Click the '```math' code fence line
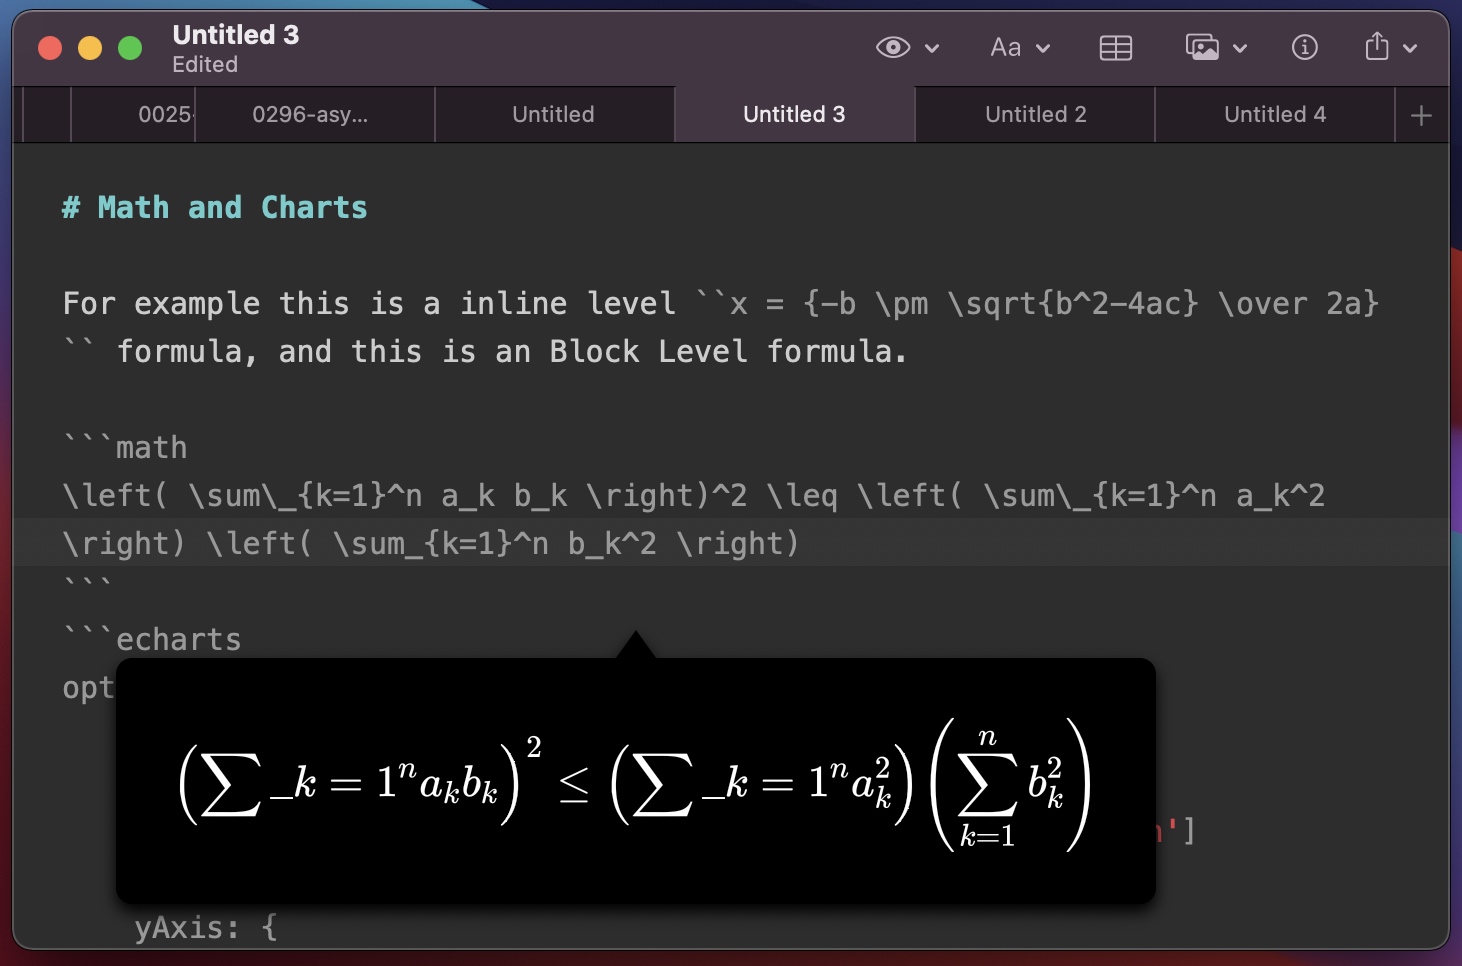The image size is (1462, 966). coord(125,447)
